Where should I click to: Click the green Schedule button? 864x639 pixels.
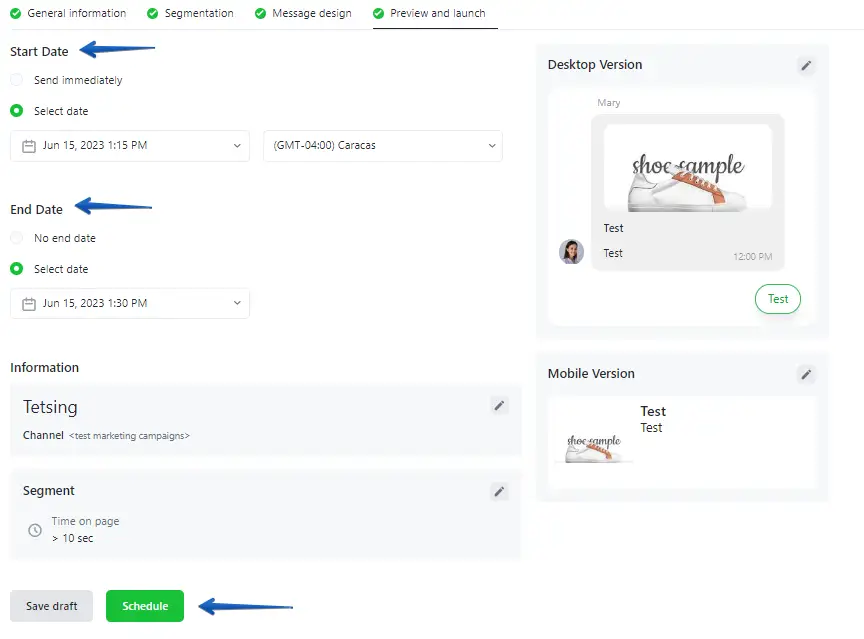point(145,606)
